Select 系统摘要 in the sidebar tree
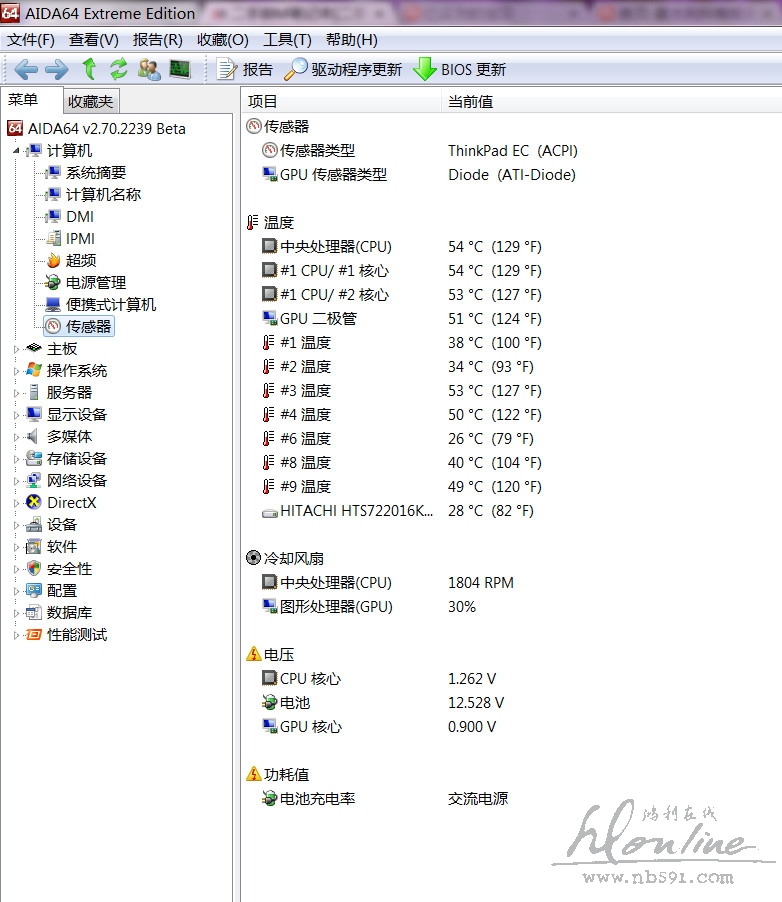The image size is (782, 902). pos(95,173)
